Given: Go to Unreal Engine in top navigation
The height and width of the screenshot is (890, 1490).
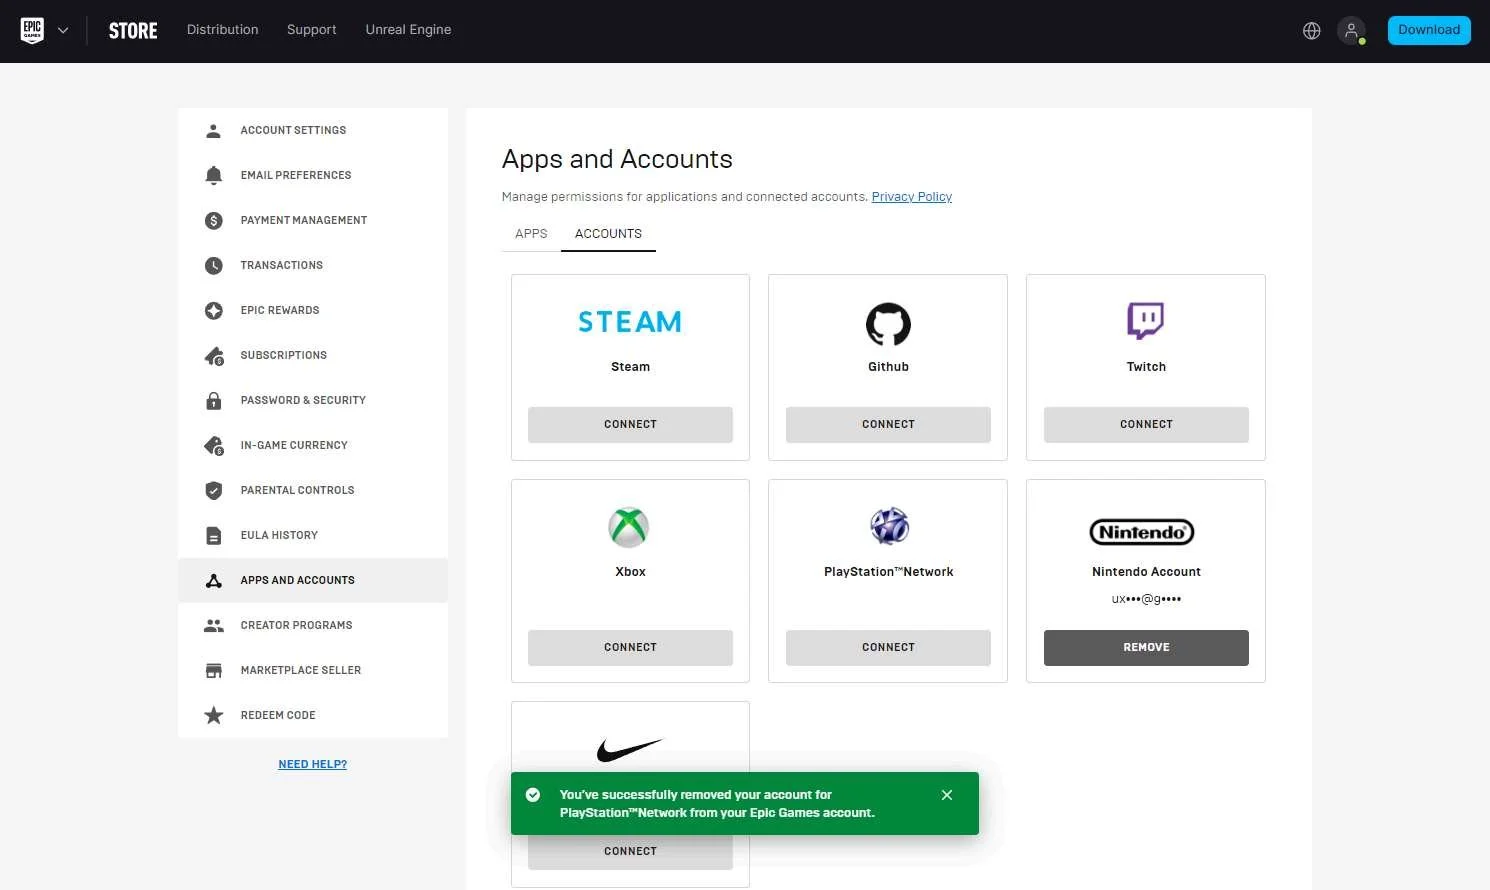Looking at the screenshot, I should [x=408, y=30].
